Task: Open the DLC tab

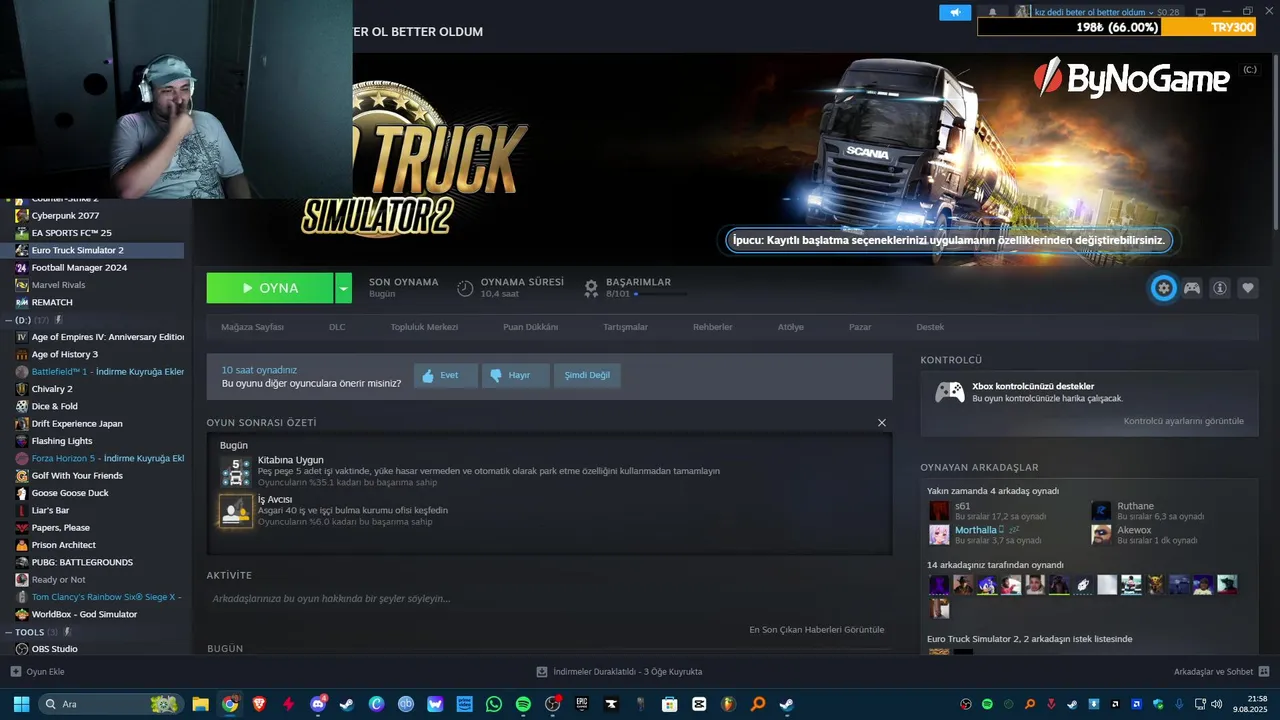Action: pos(337,327)
